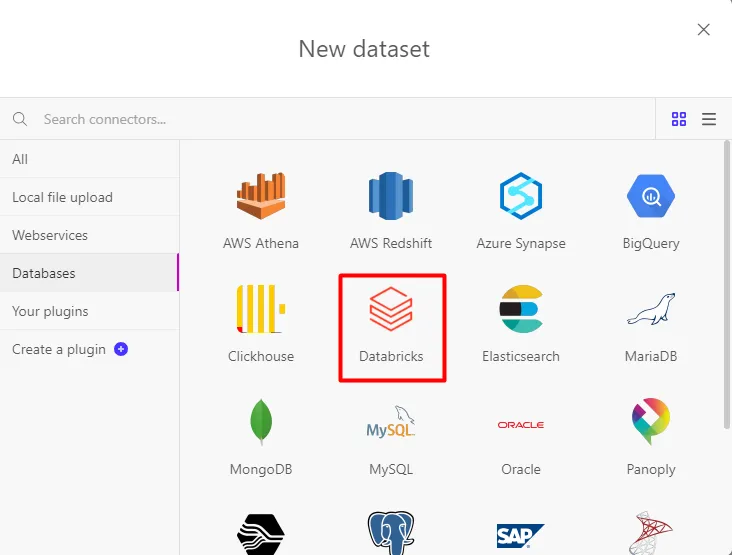Select the AWS Redshift connector icon
Screen dimensions: 732x555
[x=391, y=196]
